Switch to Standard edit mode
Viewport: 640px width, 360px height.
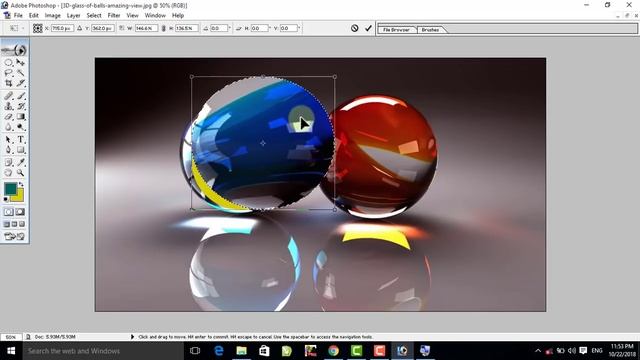(9, 212)
